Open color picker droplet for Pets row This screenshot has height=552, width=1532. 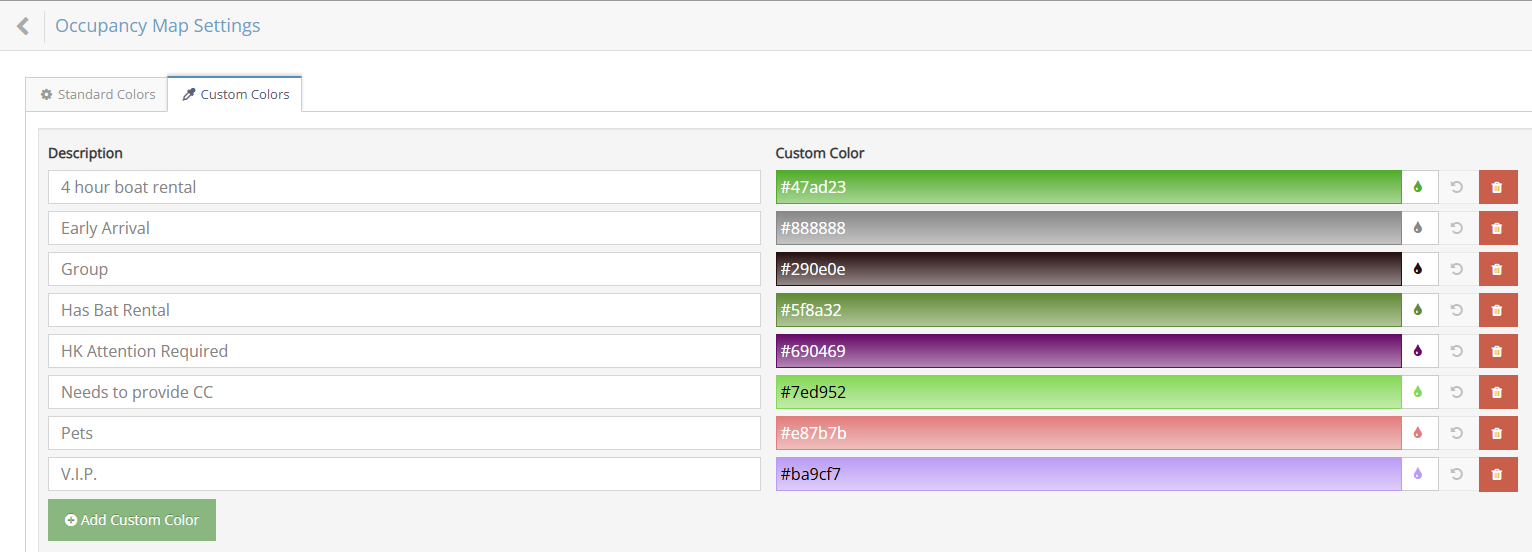(1418, 433)
